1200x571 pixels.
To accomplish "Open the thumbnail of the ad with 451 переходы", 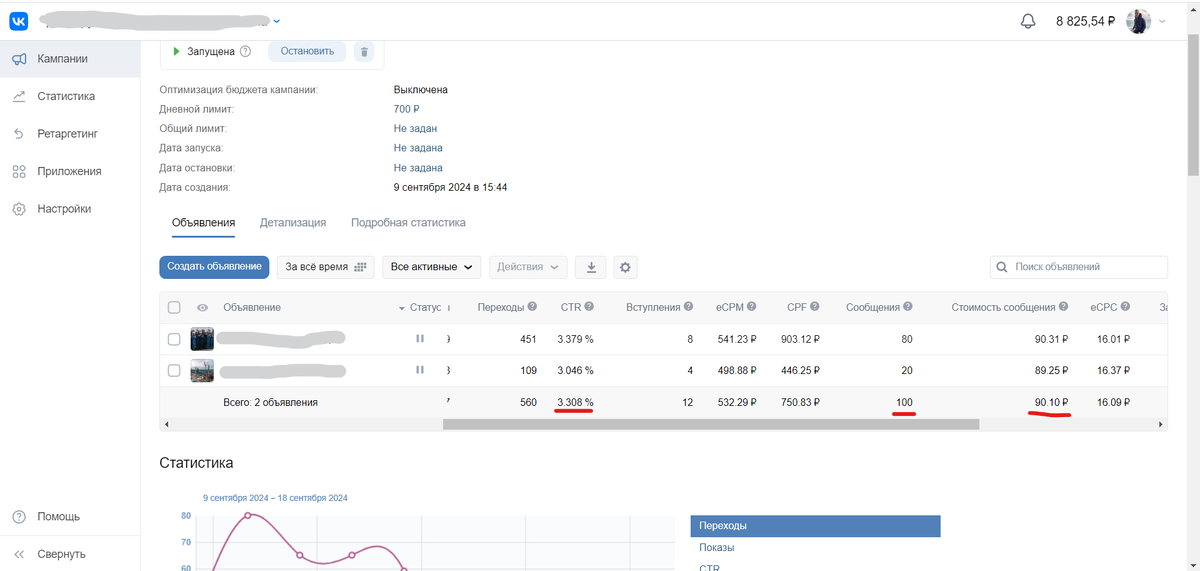I will pyautogui.click(x=202, y=340).
